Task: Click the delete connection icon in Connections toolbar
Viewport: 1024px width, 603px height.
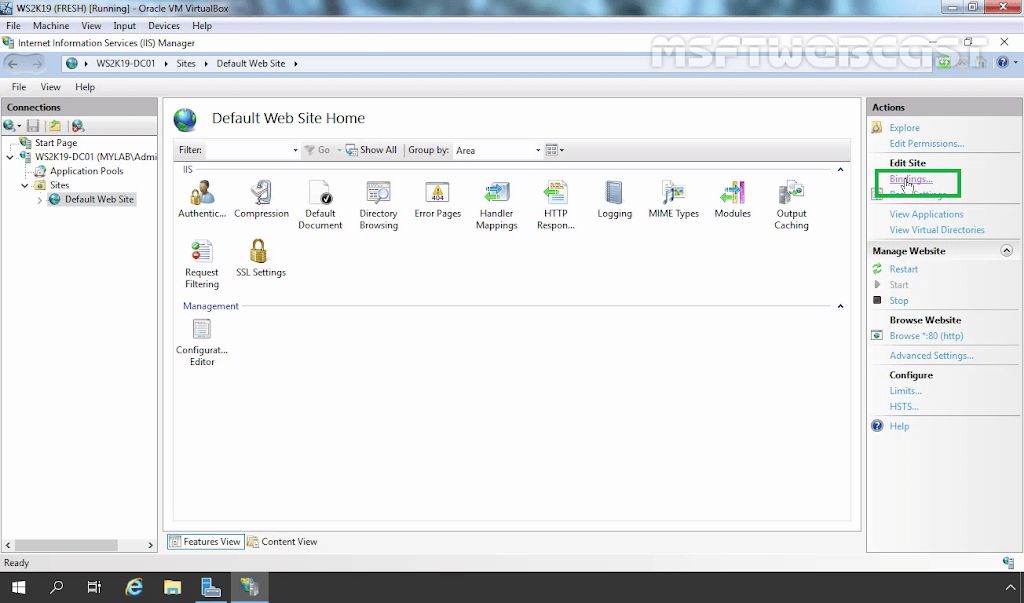Action: tap(78, 125)
